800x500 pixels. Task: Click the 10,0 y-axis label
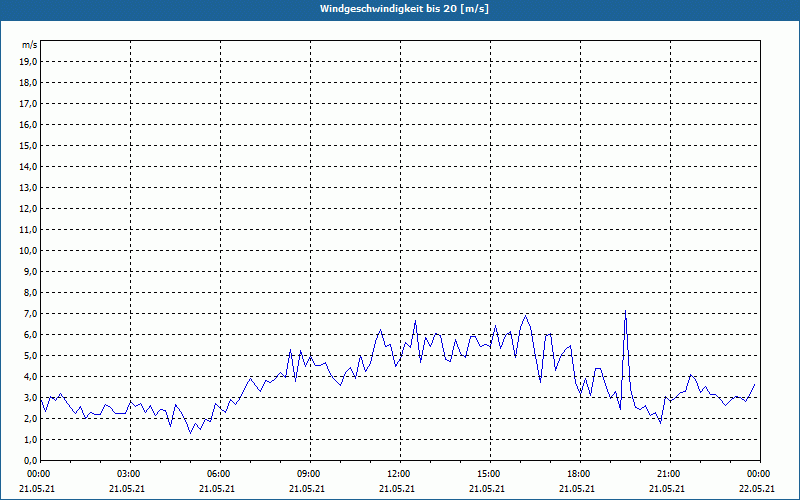(27, 251)
